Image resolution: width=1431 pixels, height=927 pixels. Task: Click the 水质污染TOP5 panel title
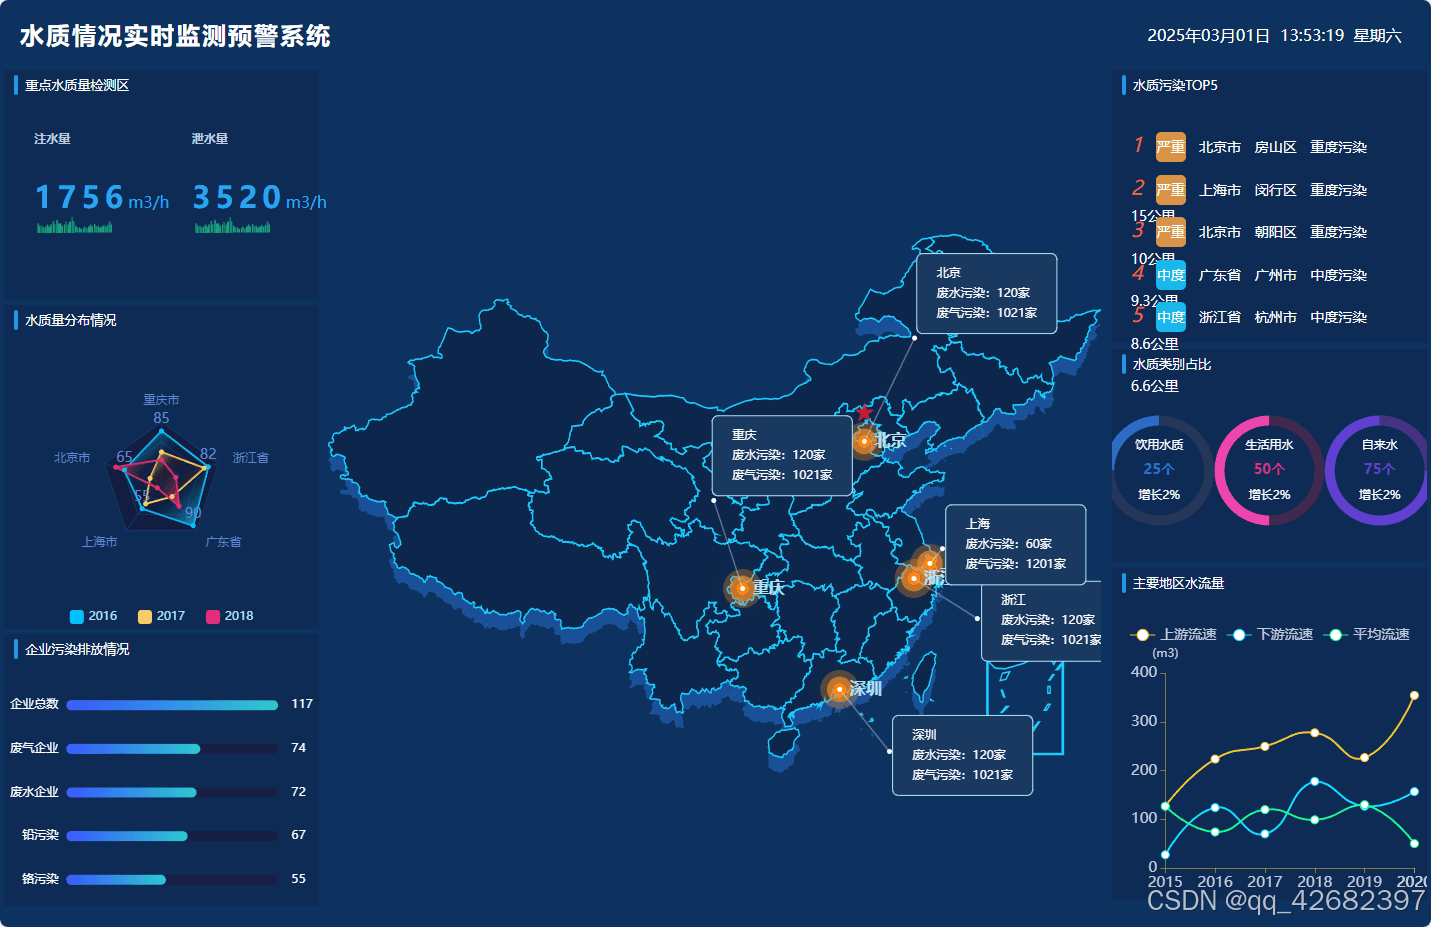point(1175,86)
